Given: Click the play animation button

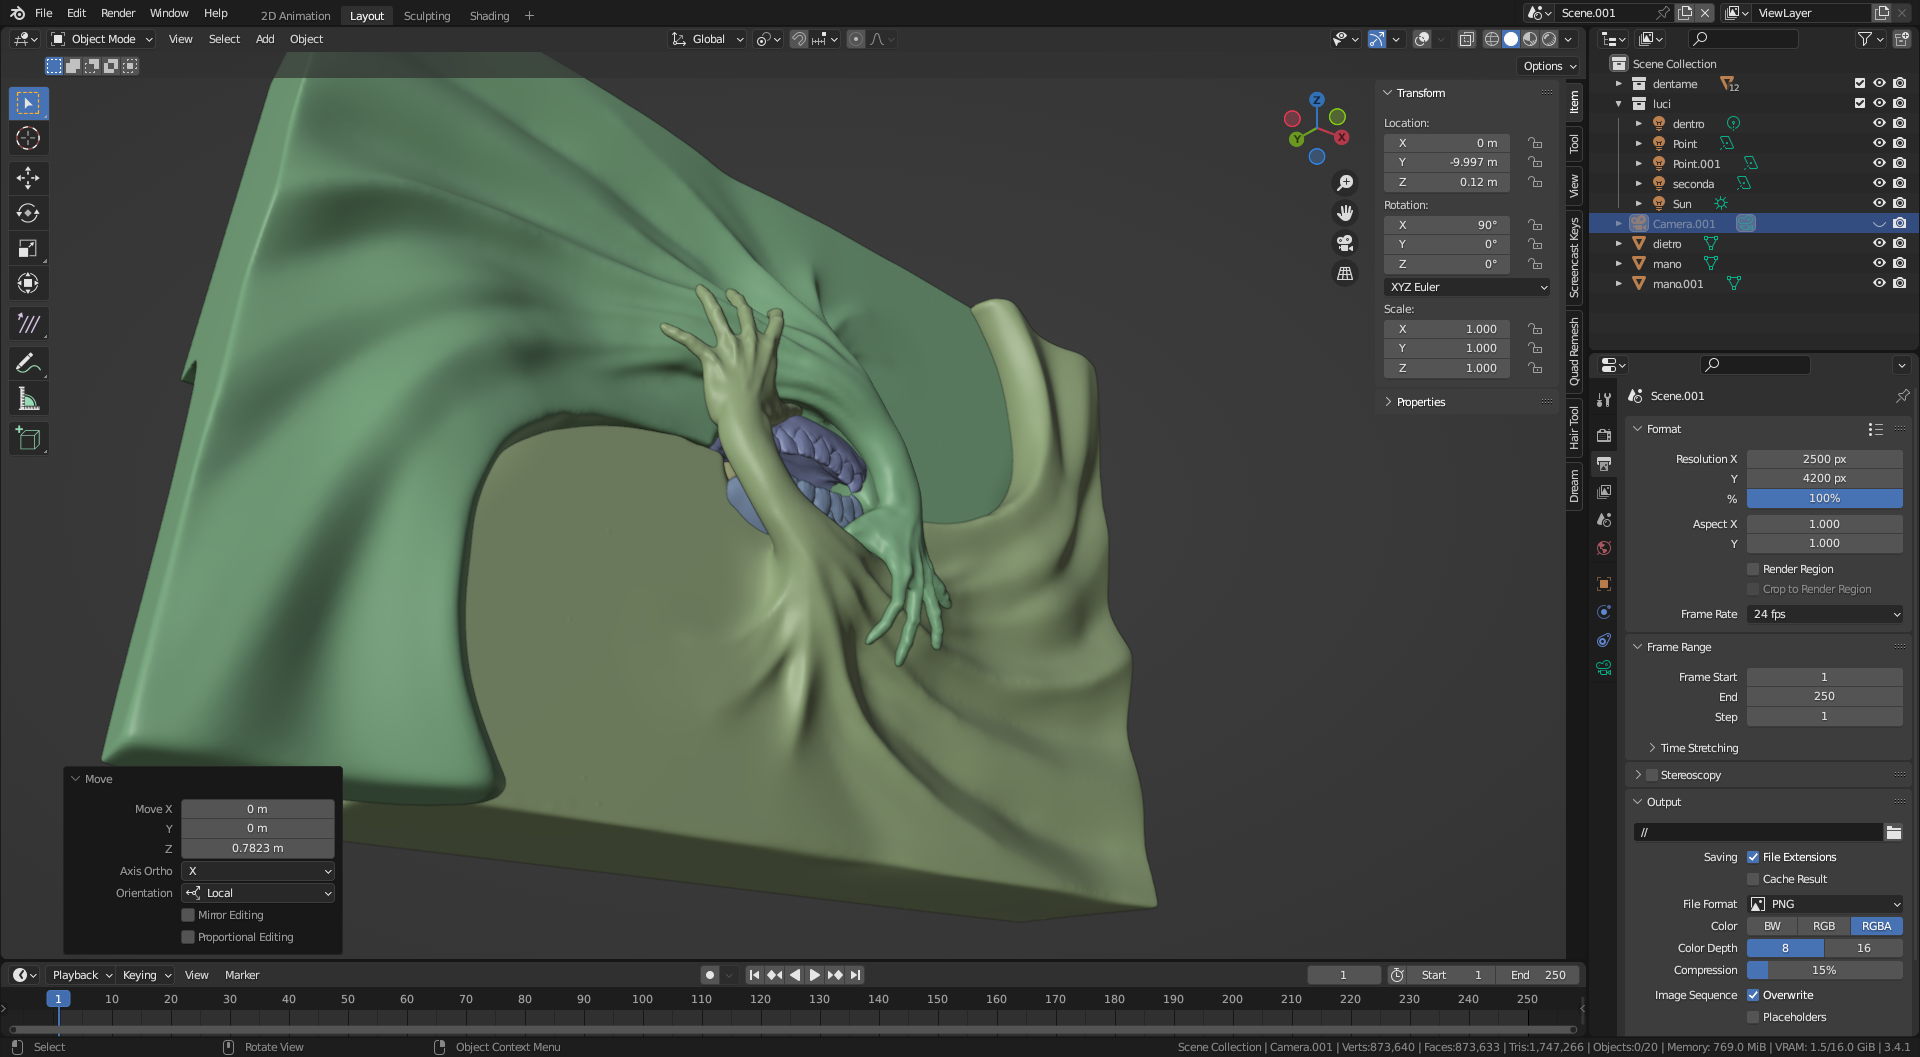Looking at the screenshot, I should (x=814, y=975).
